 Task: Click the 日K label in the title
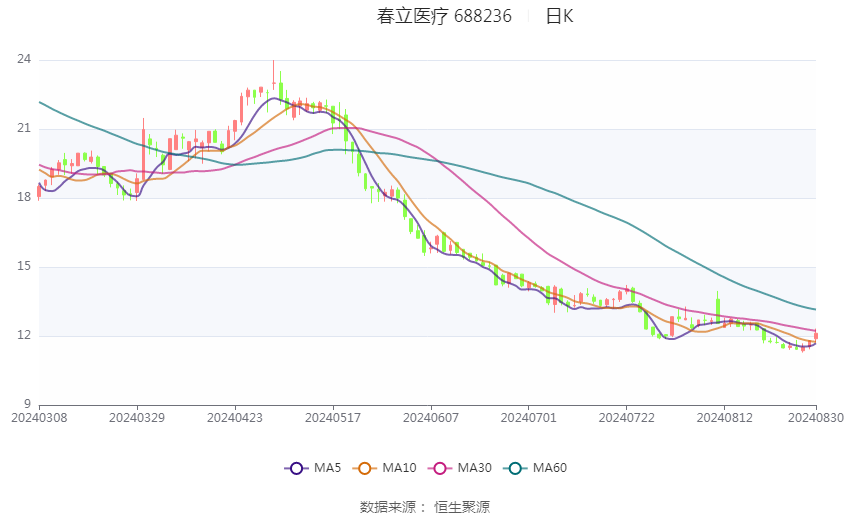(x=559, y=16)
